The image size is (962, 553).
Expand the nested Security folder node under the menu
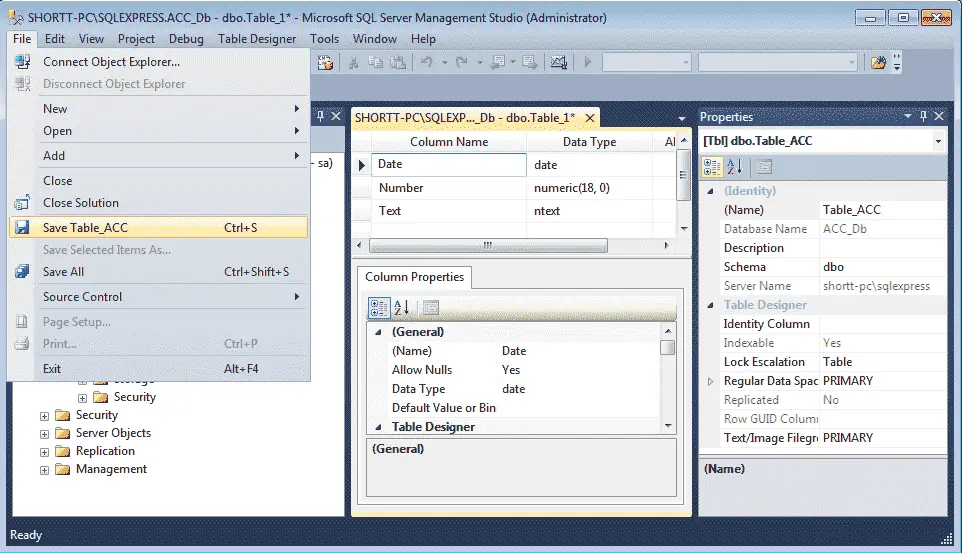(82, 398)
